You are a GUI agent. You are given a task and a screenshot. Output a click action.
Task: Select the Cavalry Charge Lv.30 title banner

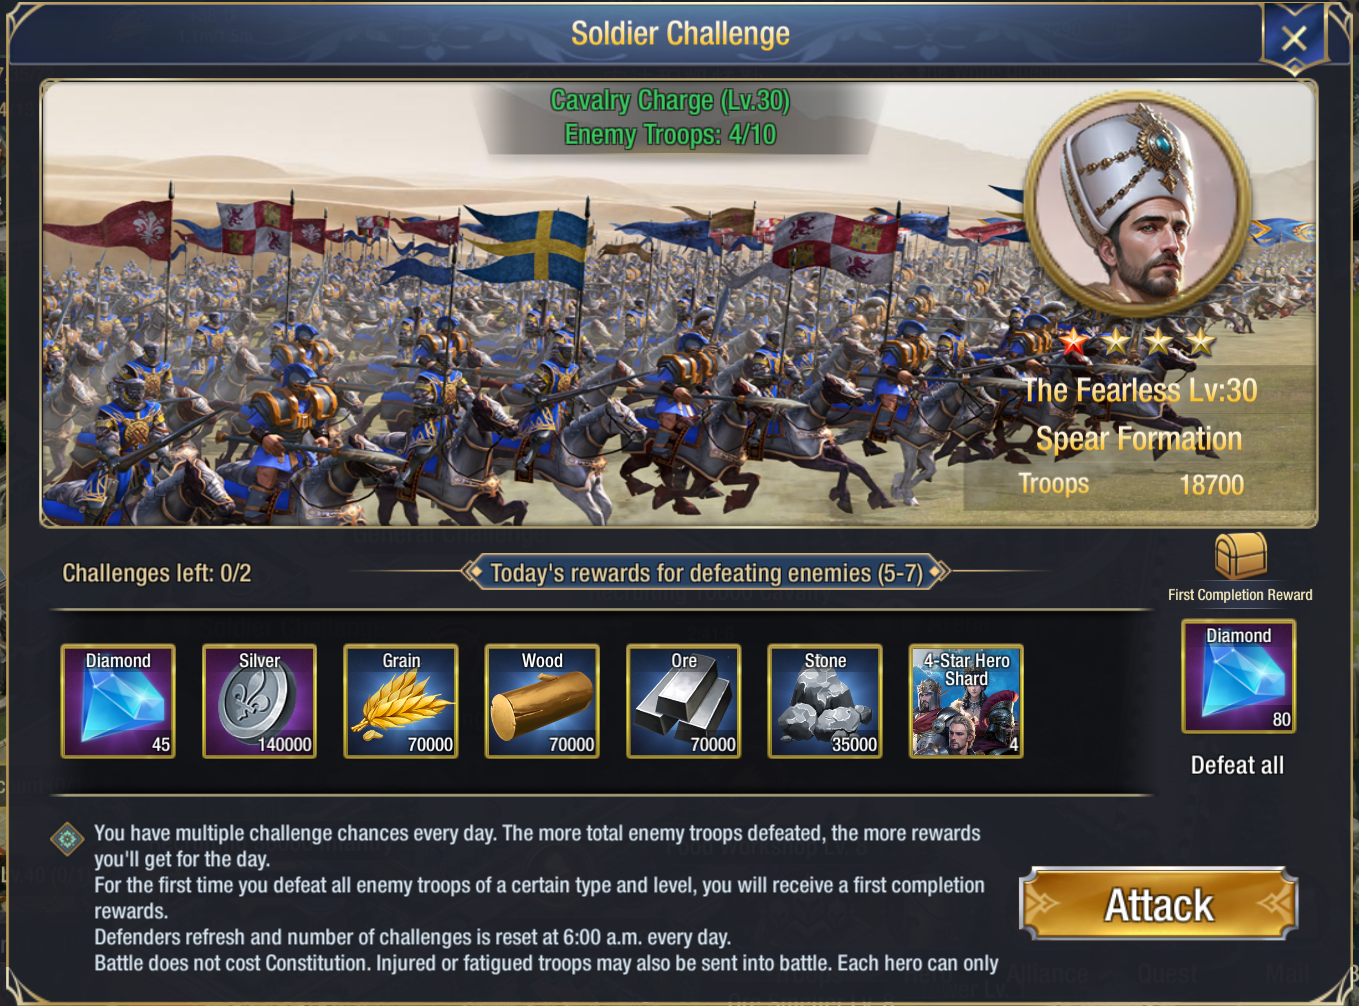pos(670,117)
